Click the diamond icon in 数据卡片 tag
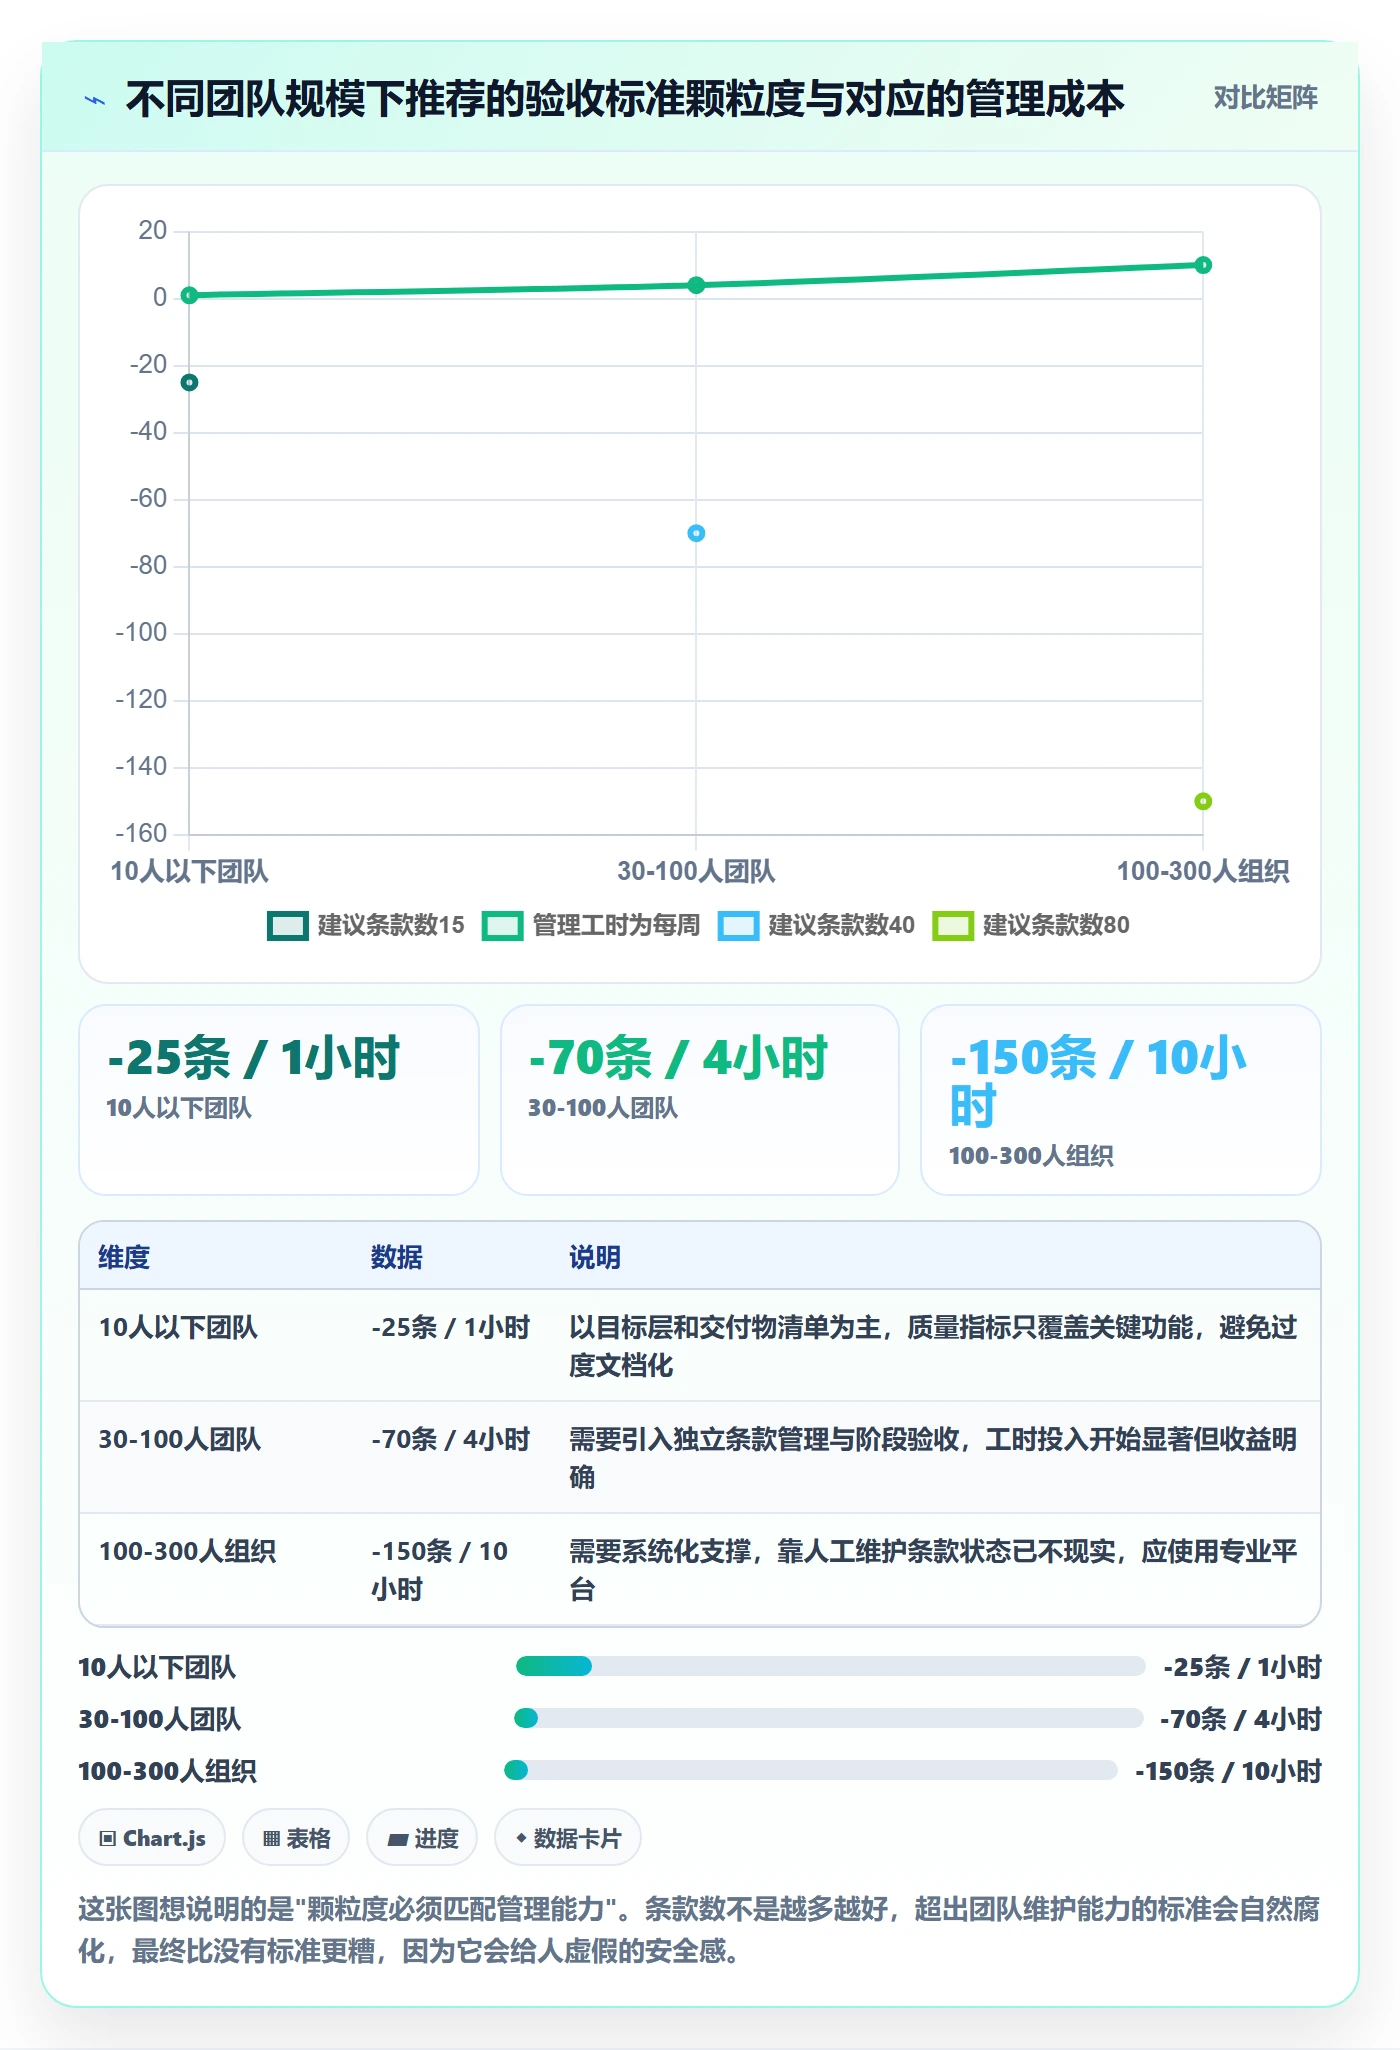The image size is (1400, 2050). click(521, 1838)
